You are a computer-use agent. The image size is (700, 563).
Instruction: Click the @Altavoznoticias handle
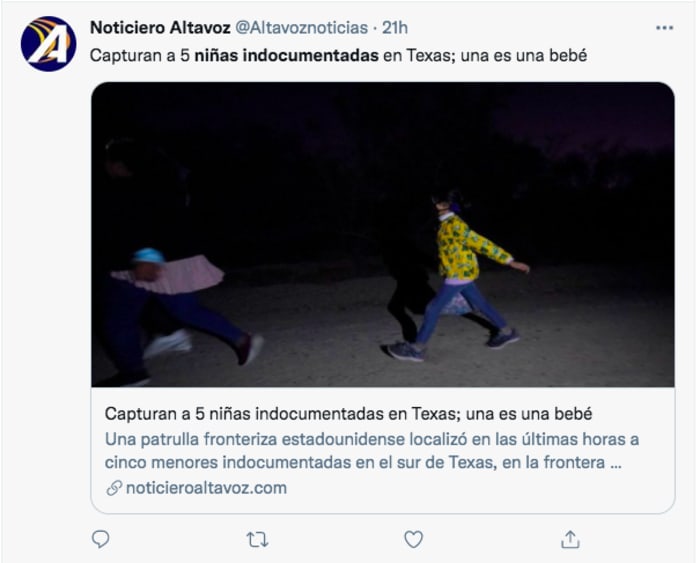tap(301, 28)
